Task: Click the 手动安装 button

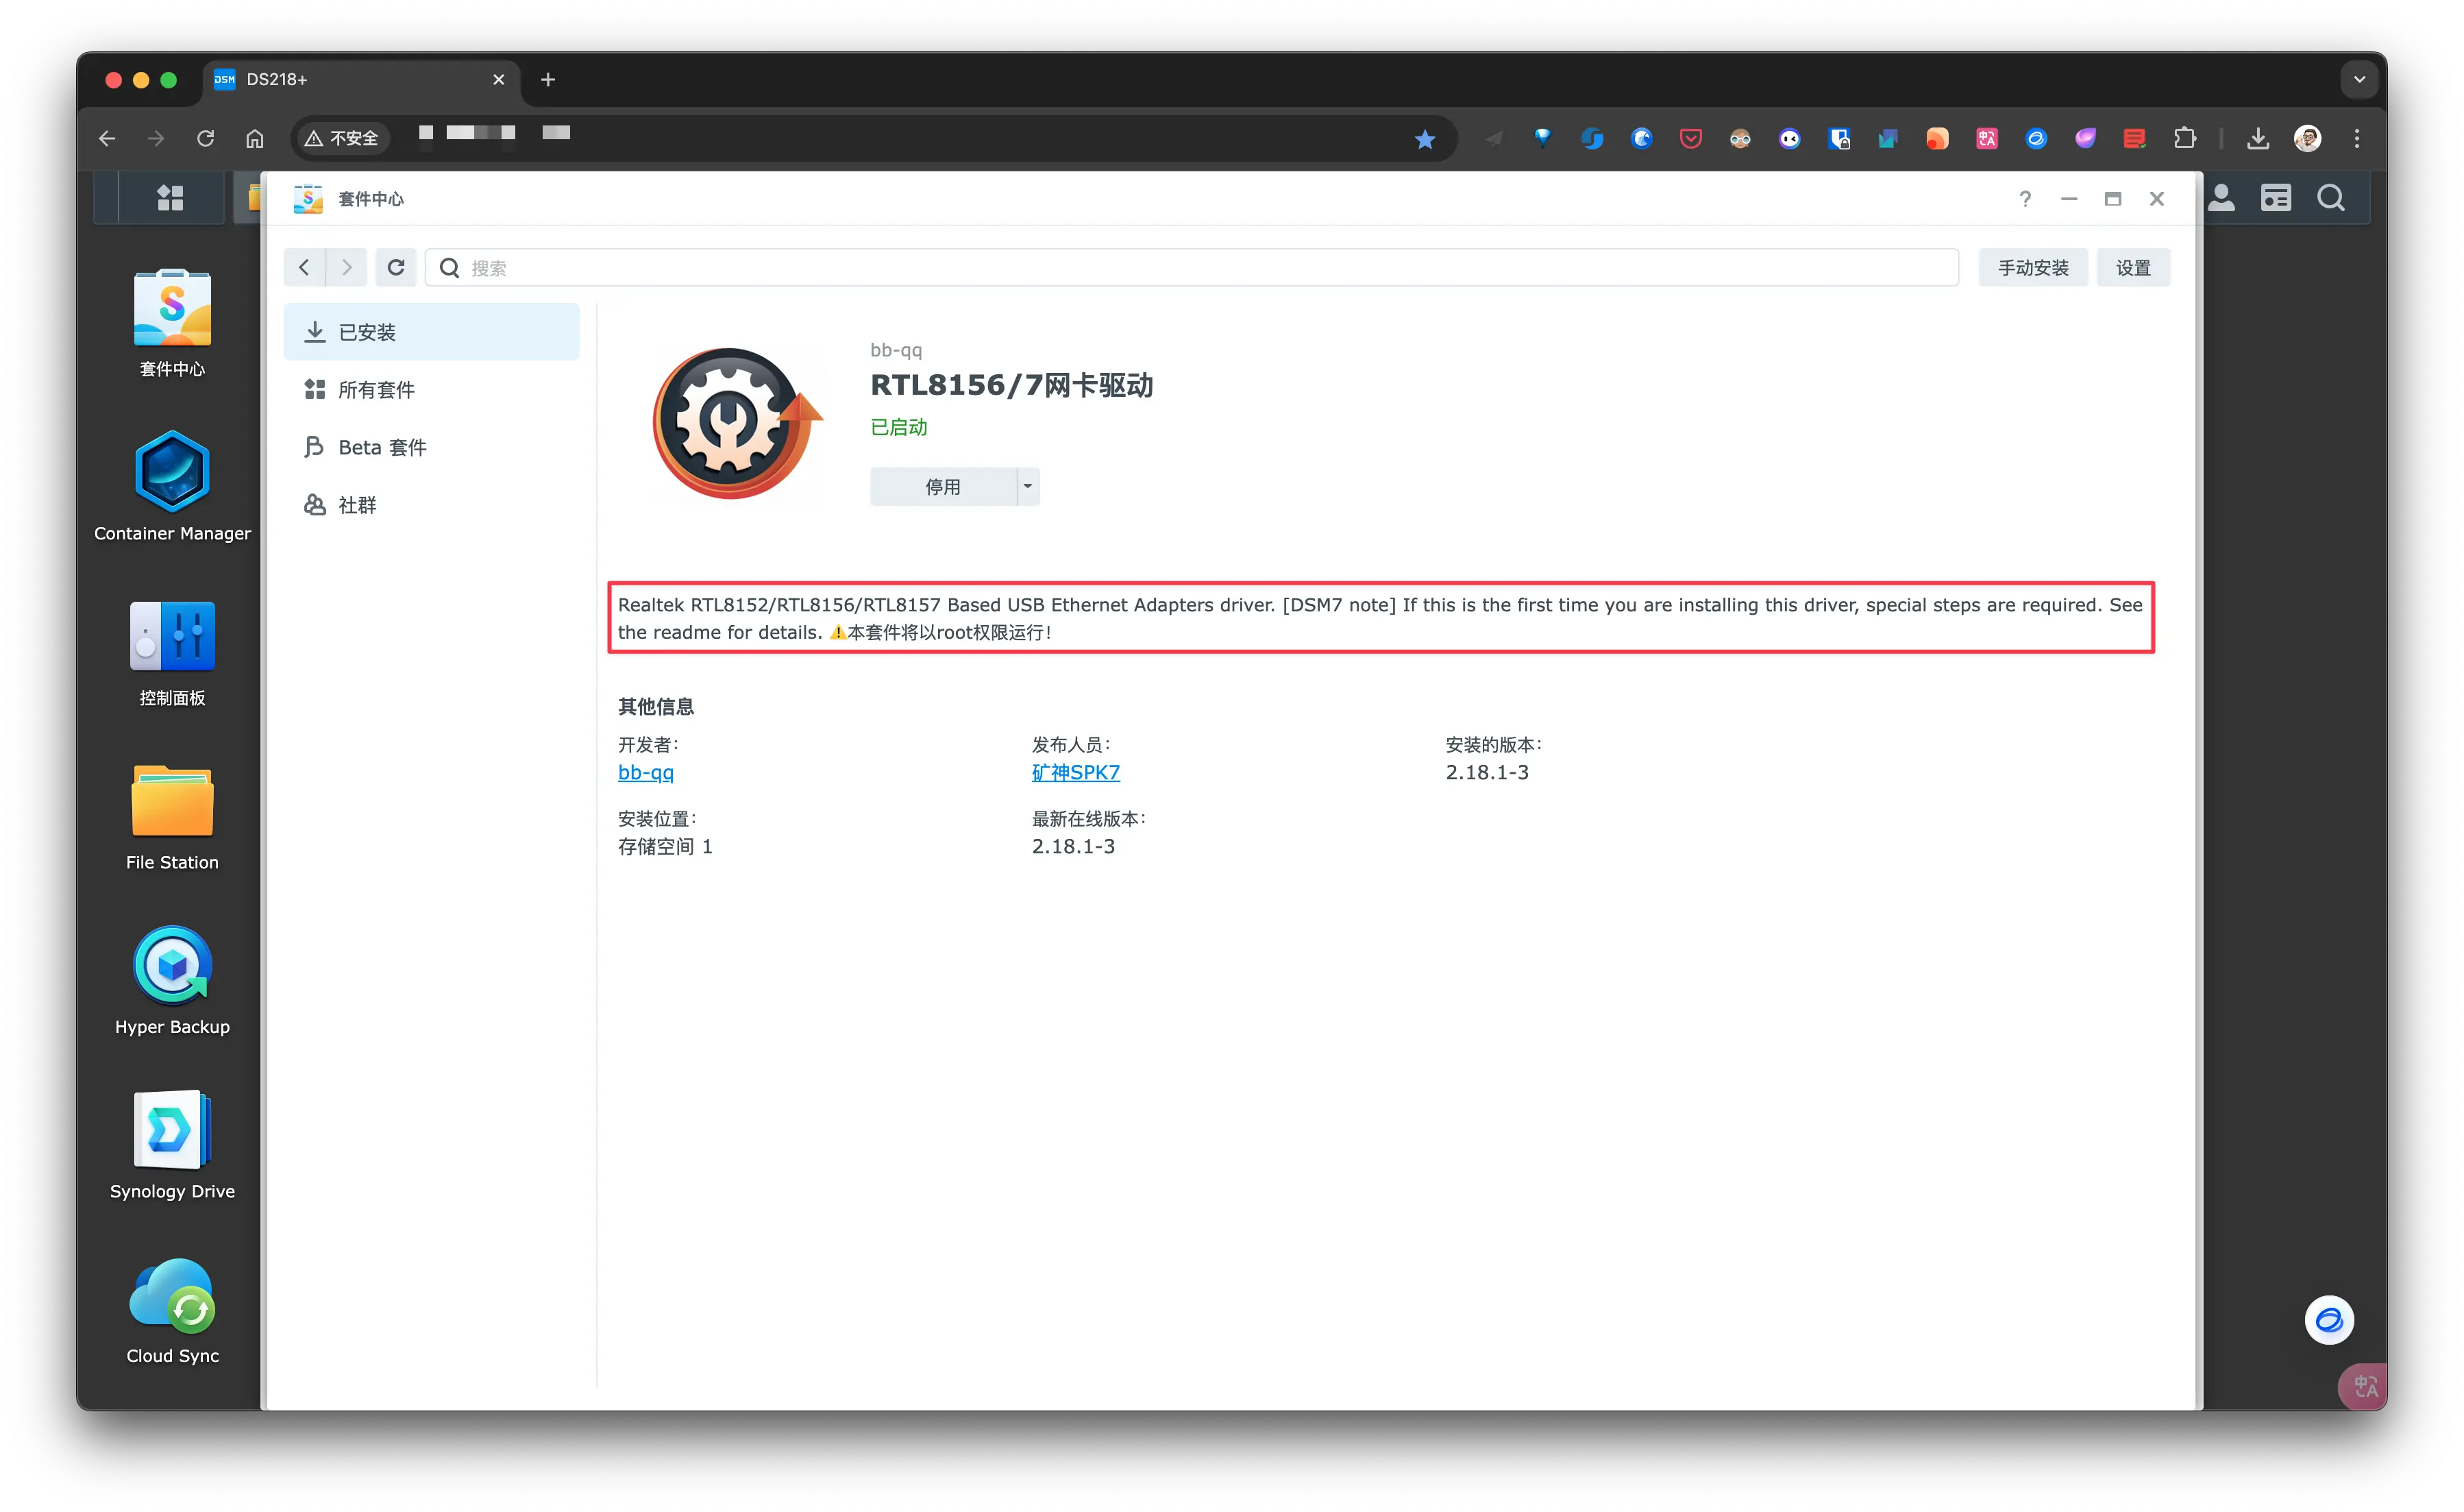Action: [2032, 268]
